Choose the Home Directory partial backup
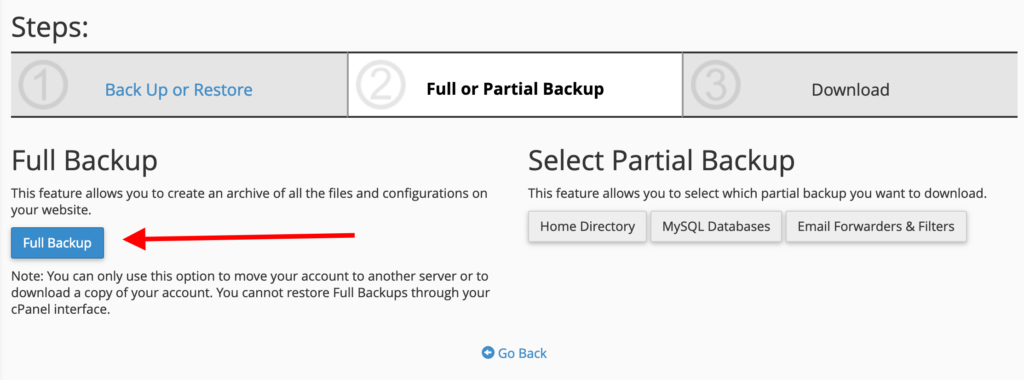1024x380 pixels. coord(587,227)
